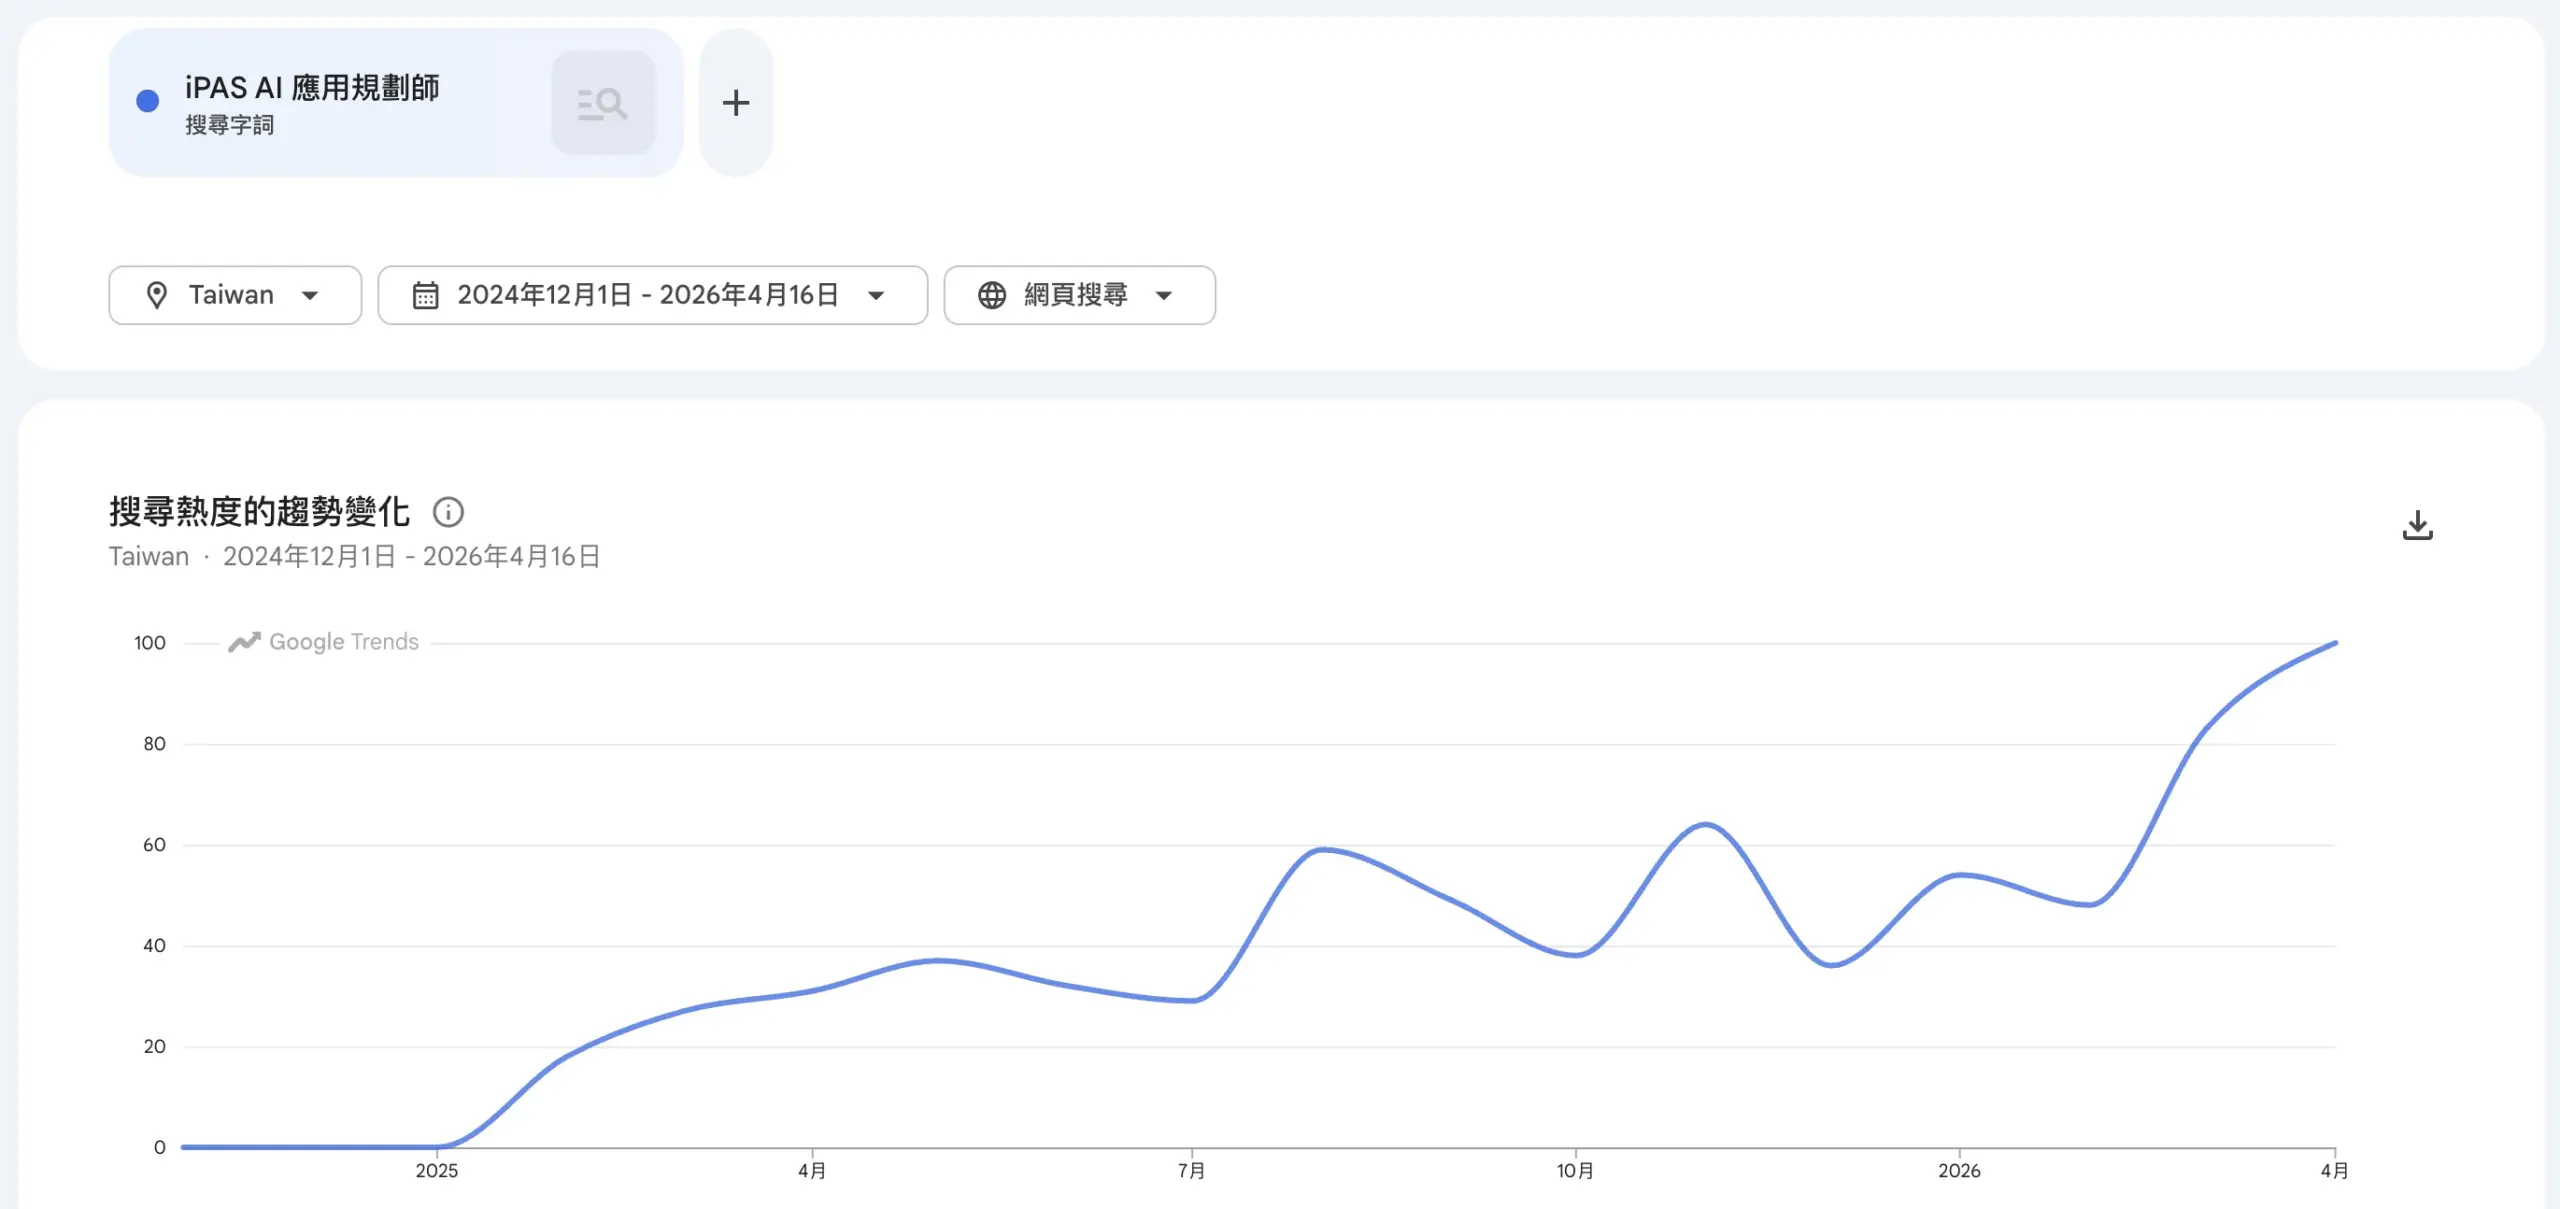Click the blue color dot of search term

pyautogui.click(x=148, y=101)
